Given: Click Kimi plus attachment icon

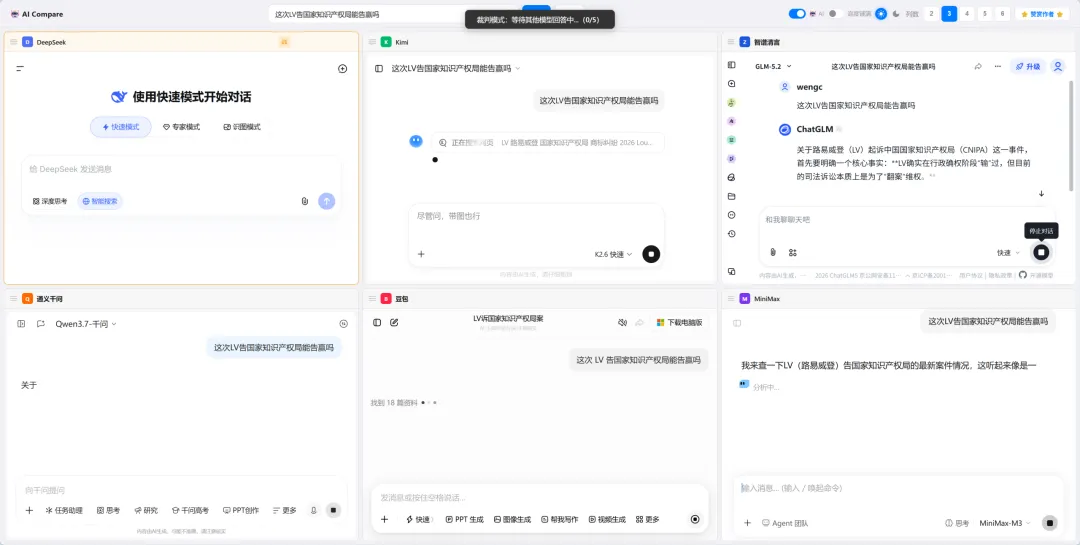Looking at the screenshot, I should click(421, 254).
